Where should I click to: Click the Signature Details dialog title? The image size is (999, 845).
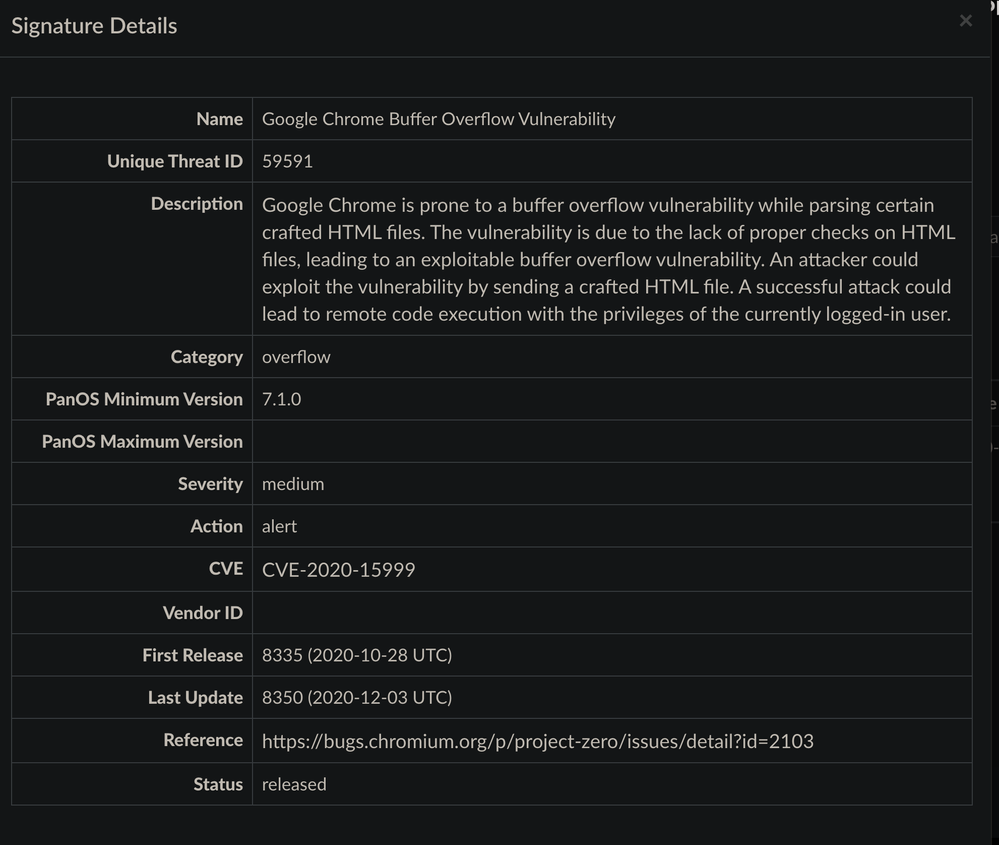pos(94,26)
